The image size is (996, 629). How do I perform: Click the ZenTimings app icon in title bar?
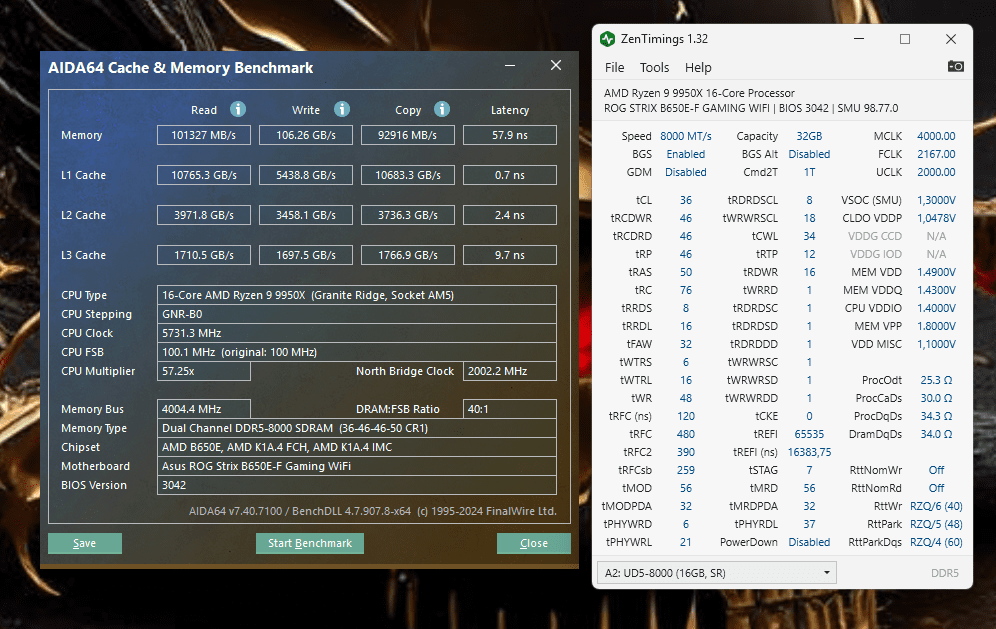click(x=608, y=39)
